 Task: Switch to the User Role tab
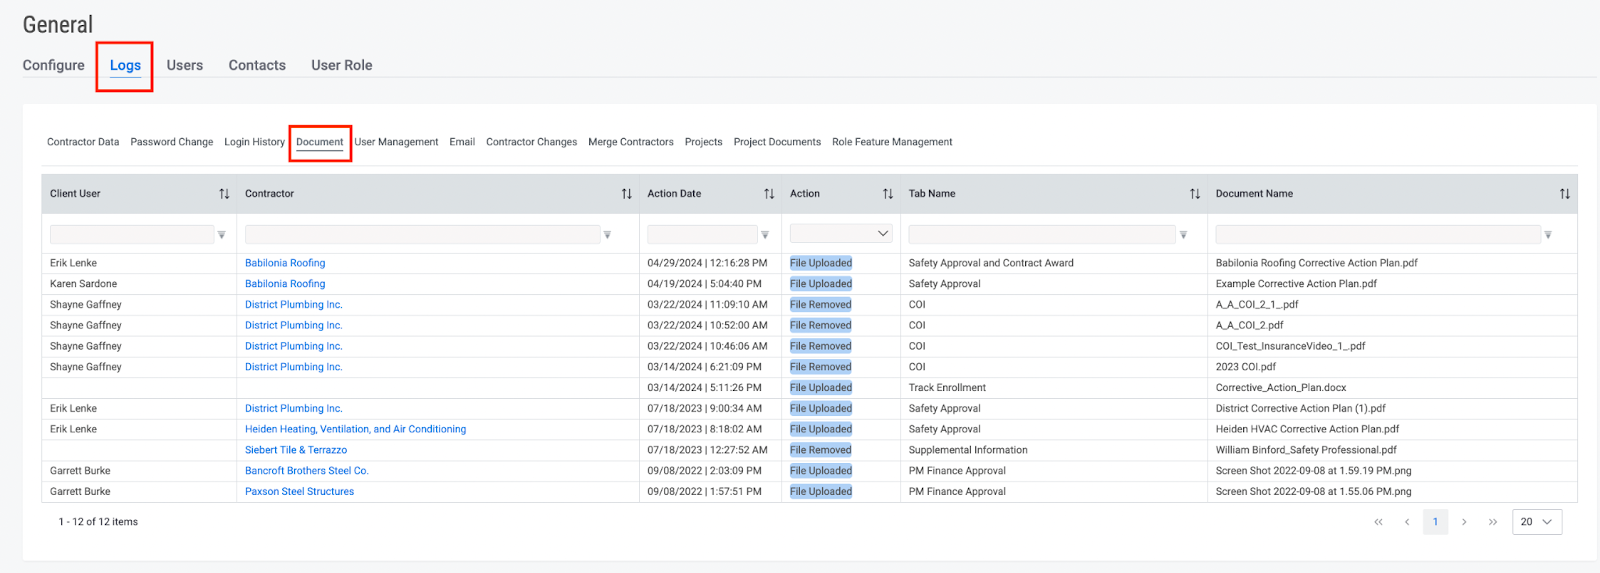342,65
